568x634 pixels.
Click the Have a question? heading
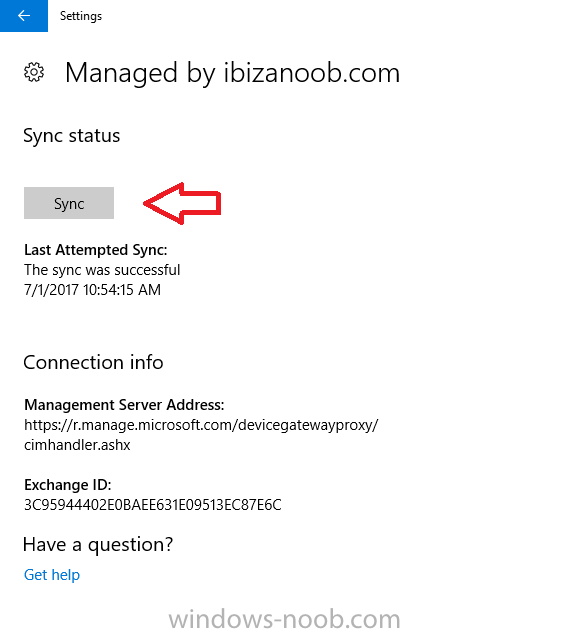[98, 544]
